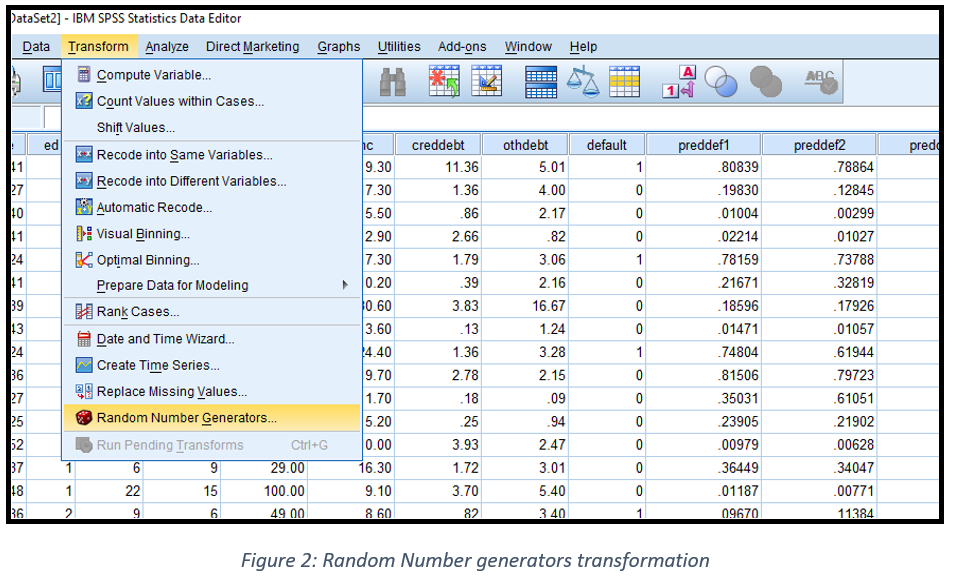Open the Add-ons menu
953x576 pixels.
(462, 46)
